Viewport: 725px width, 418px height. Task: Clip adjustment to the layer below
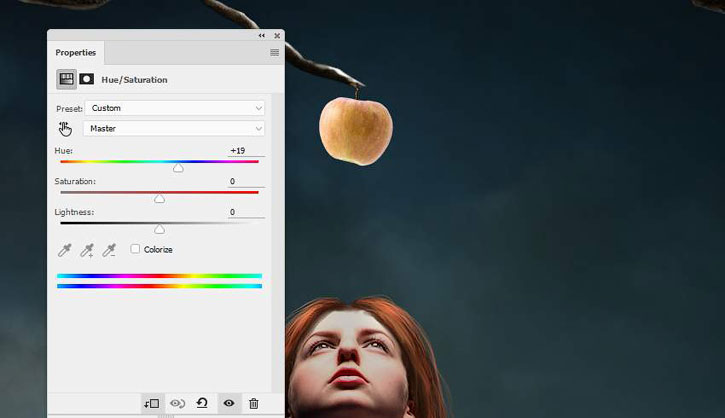(x=152, y=404)
